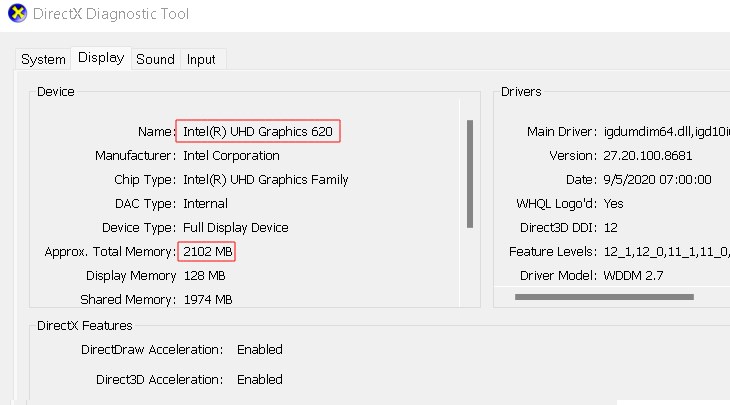Select the Display tab

pyautogui.click(x=101, y=58)
